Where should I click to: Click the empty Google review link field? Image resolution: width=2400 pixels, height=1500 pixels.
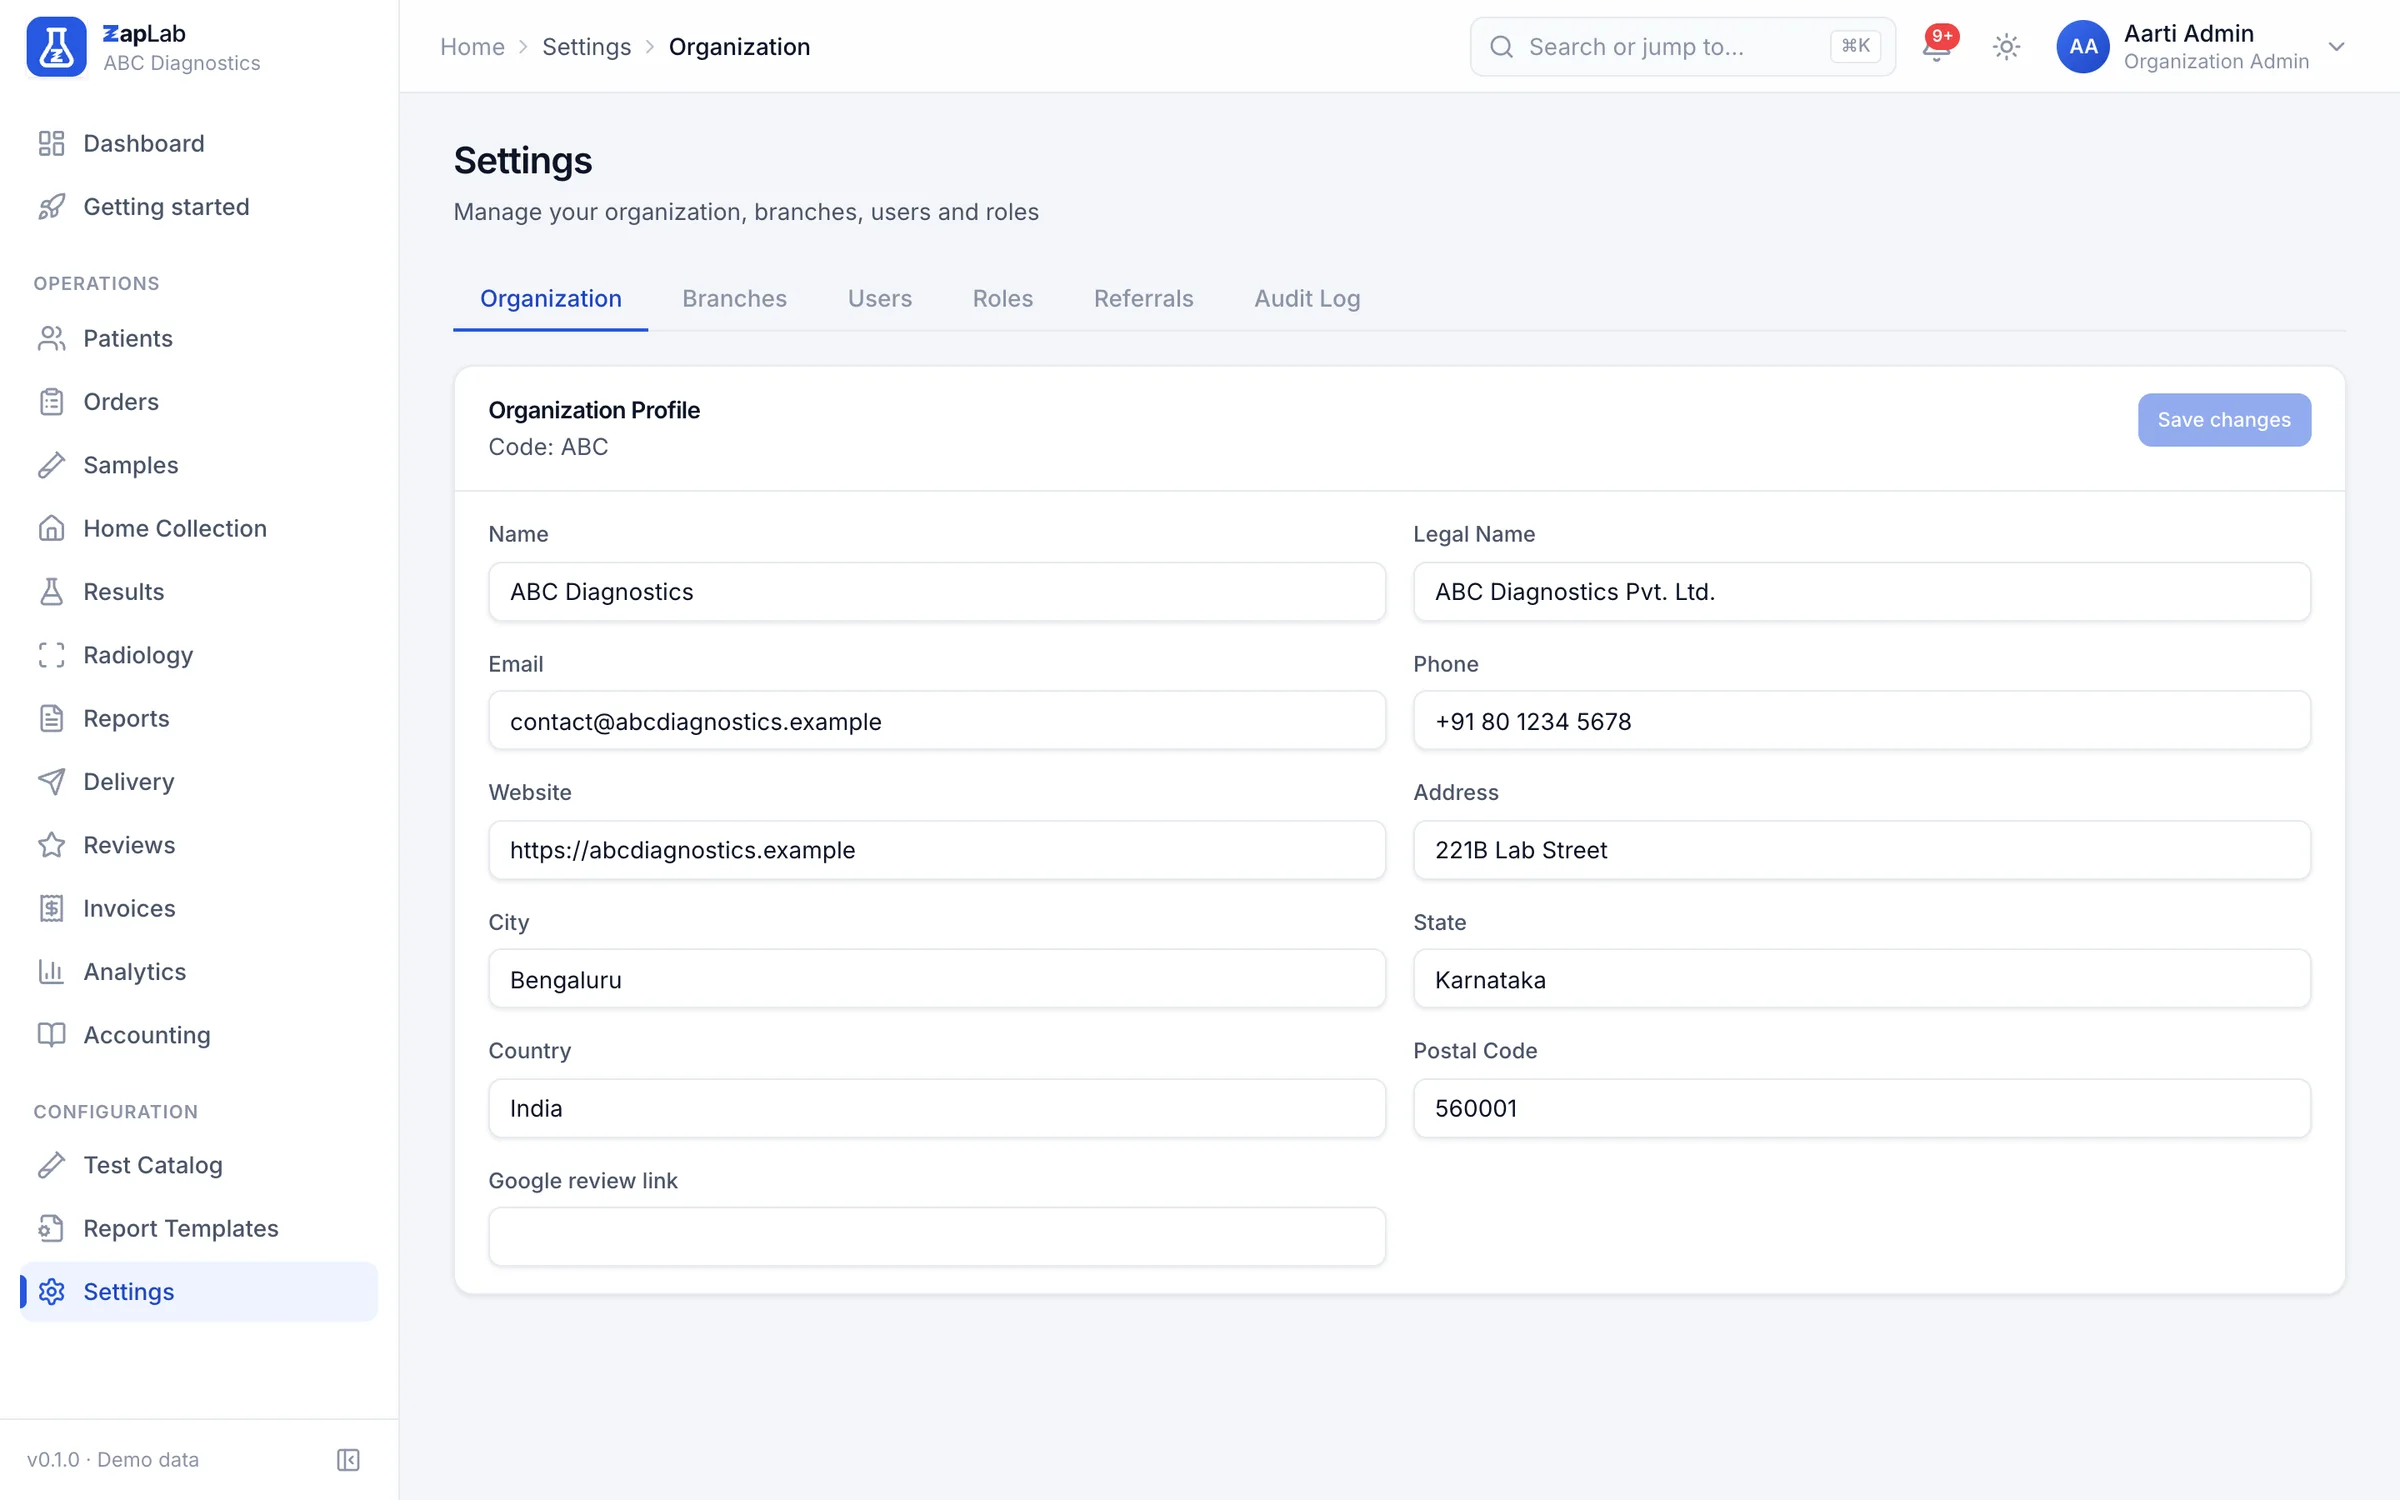937,1237
